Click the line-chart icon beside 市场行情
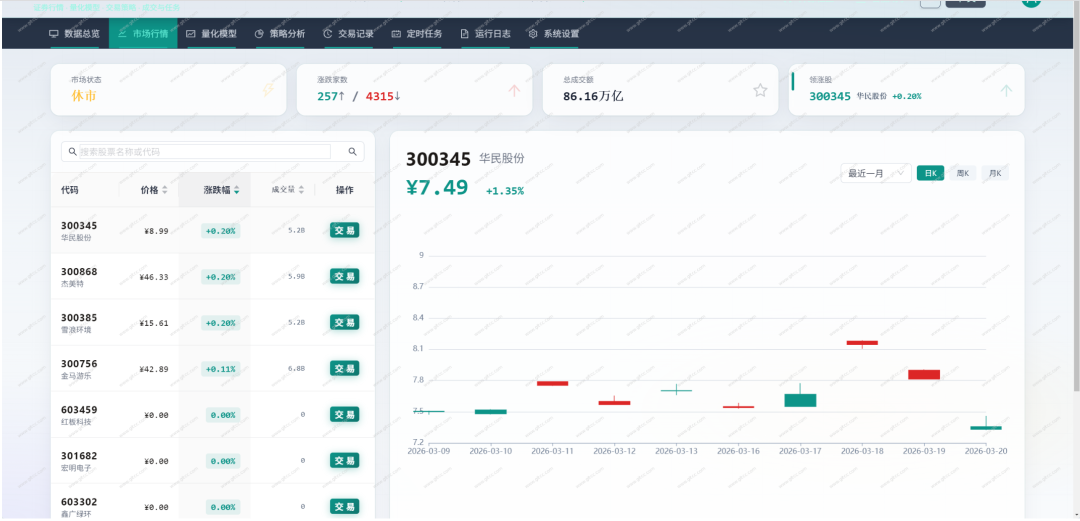The height and width of the screenshot is (521, 1080). tap(122, 33)
